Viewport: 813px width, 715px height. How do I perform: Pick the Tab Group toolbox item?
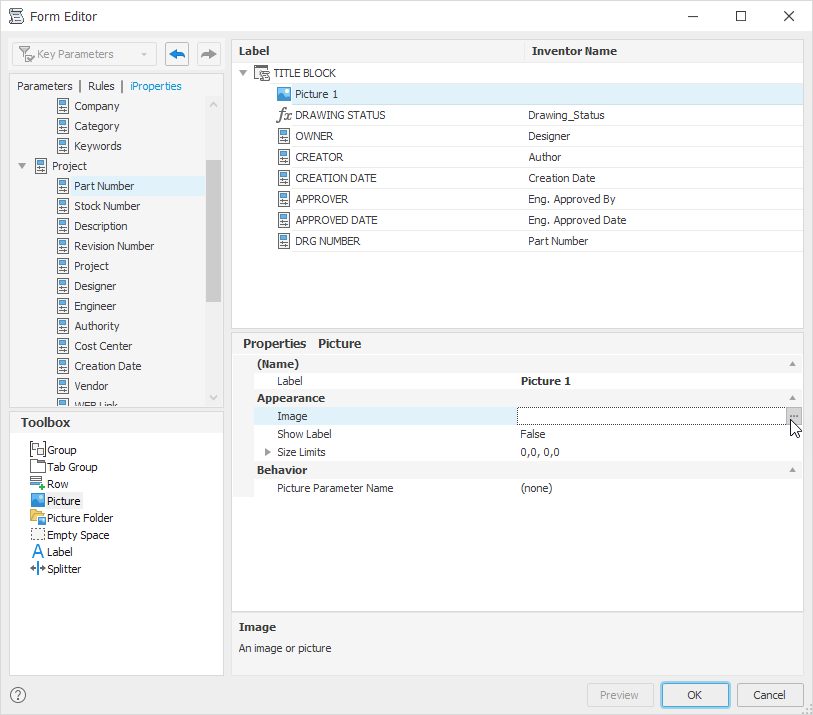point(64,467)
